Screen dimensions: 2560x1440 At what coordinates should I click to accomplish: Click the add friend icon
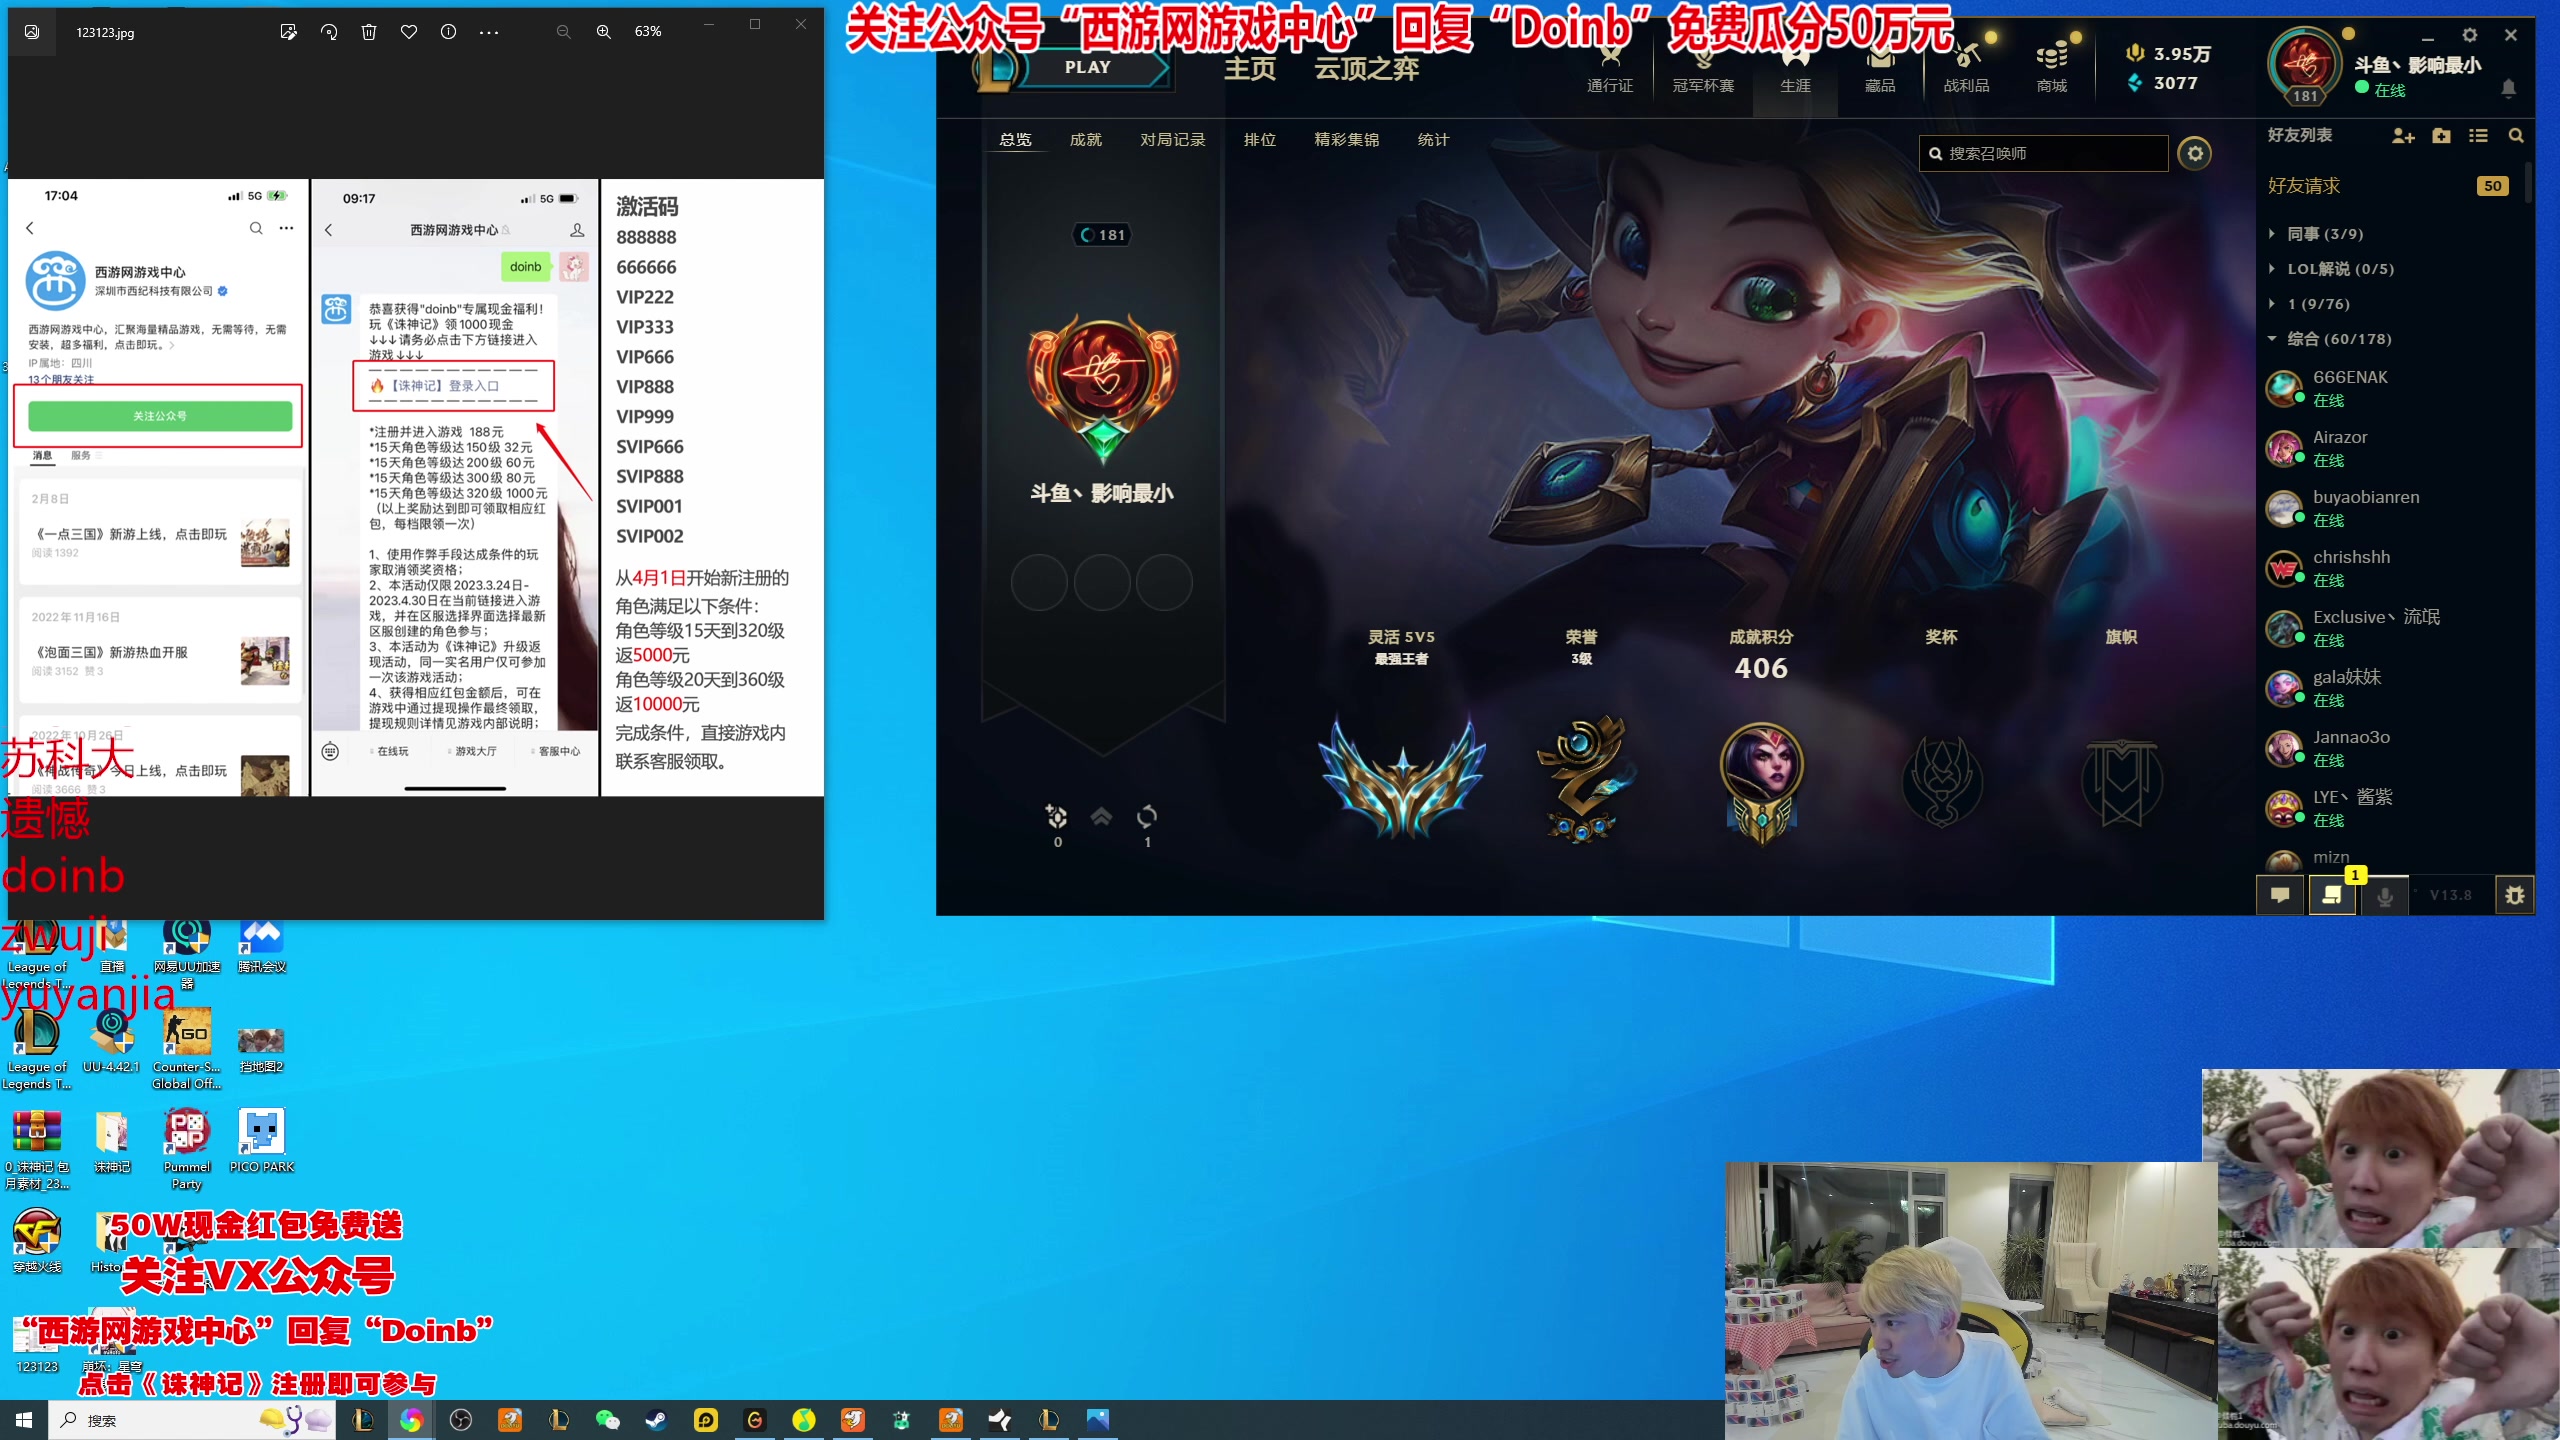(x=2403, y=136)
